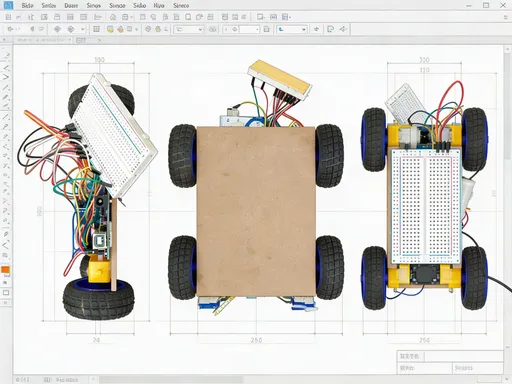
Task: Open the "Daare" menu
Action: coord(71,5)
